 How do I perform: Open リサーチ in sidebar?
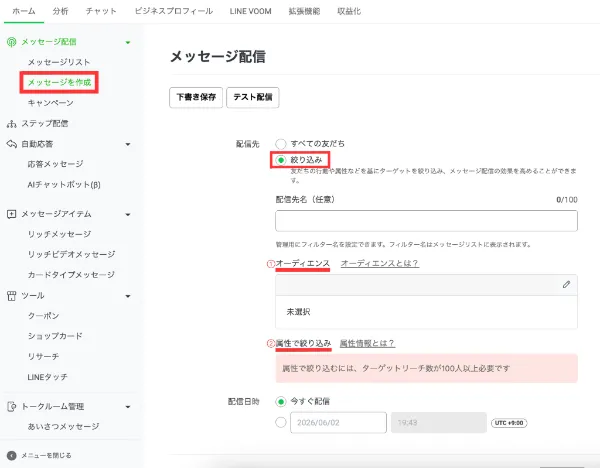(43, 357)
